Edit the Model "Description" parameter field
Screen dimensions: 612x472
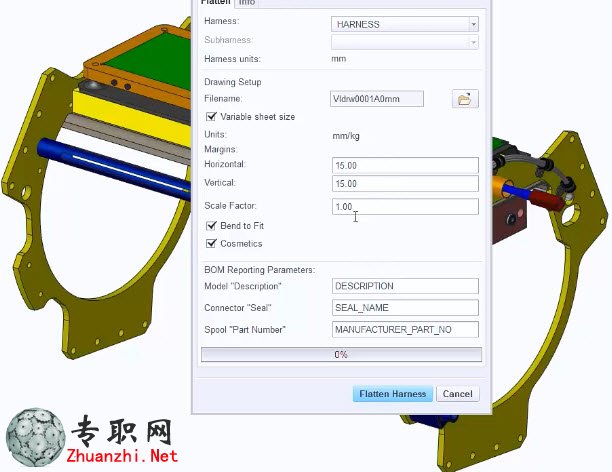[x=405, y=286]
